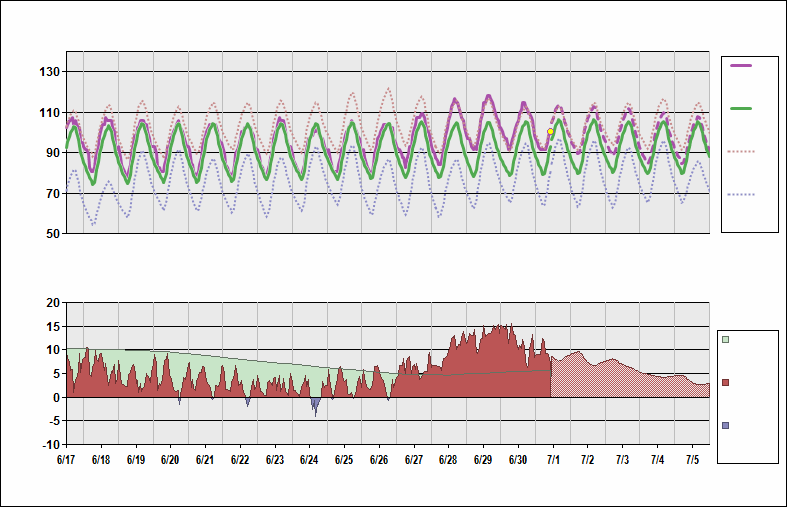Screen dimensions: 787x507
Task: Click the green solid line legend swatch
Action: 741,108
